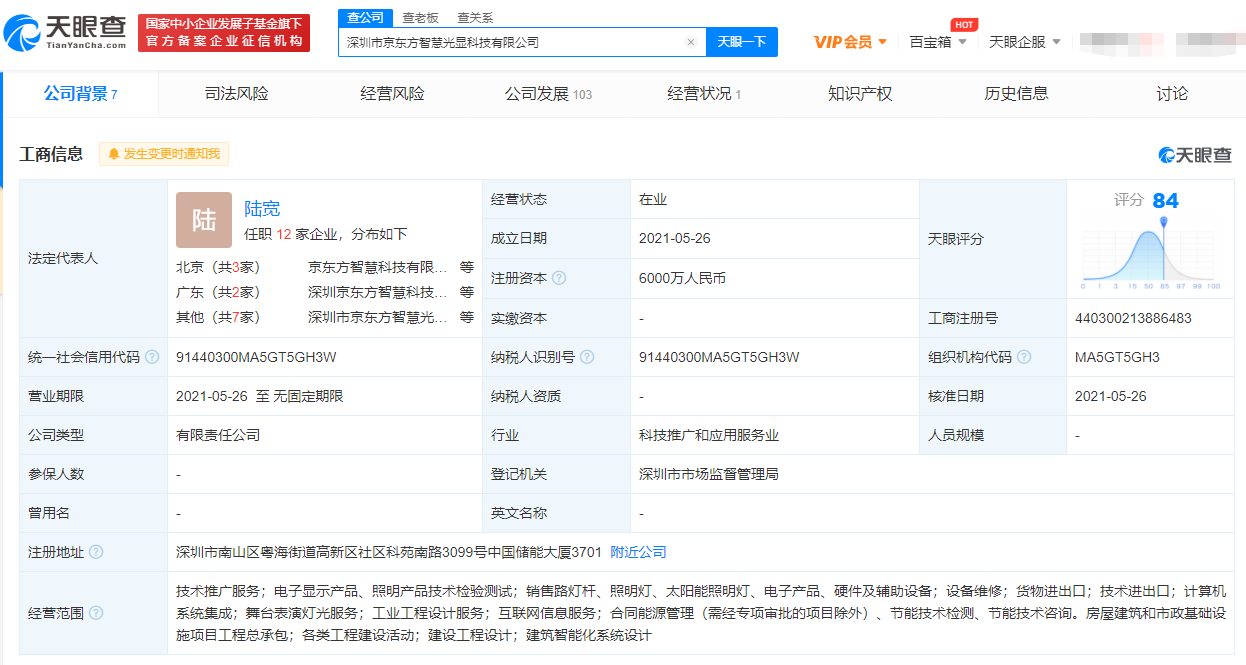Image resolution: width=1246 pixels, height=665 pixels.
Task: Click the help icon next to 纳税人识别号
Action: tap(587, 357)
